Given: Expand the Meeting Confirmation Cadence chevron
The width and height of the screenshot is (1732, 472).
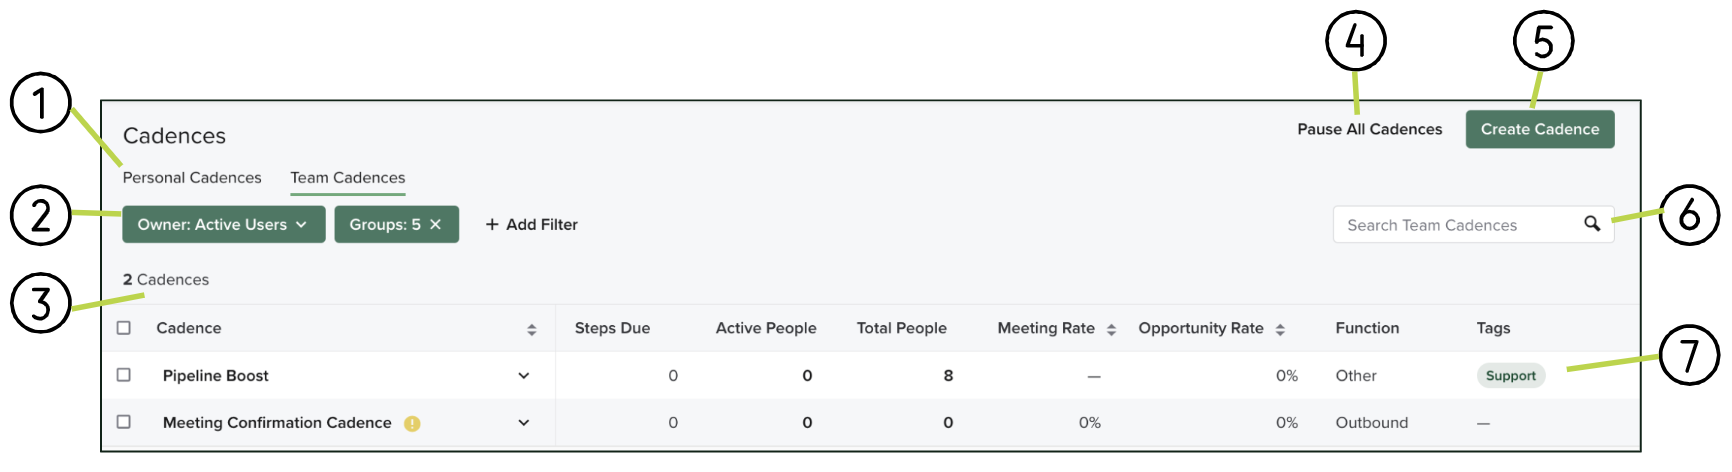Looking at the screenshot, I should (524, 423).
